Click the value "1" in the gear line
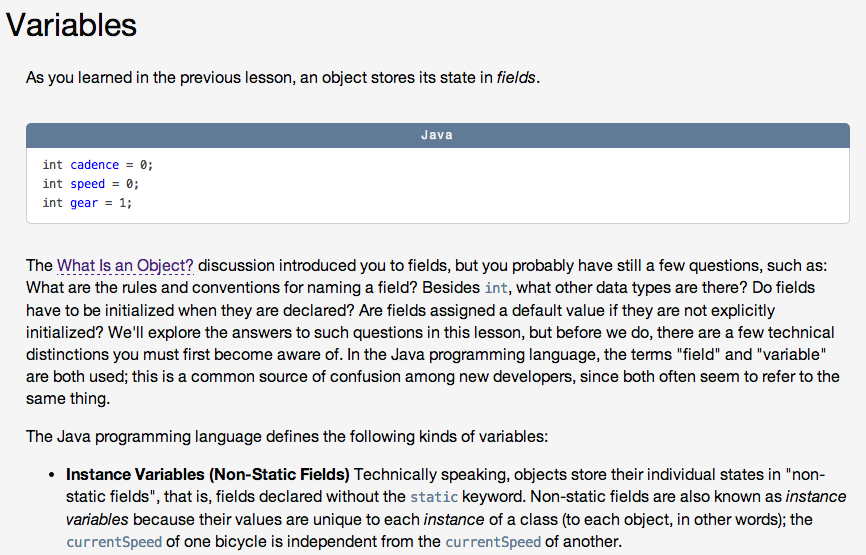This screenshot has height=555, width=866. pyautogui.click(x=123, y=203)
